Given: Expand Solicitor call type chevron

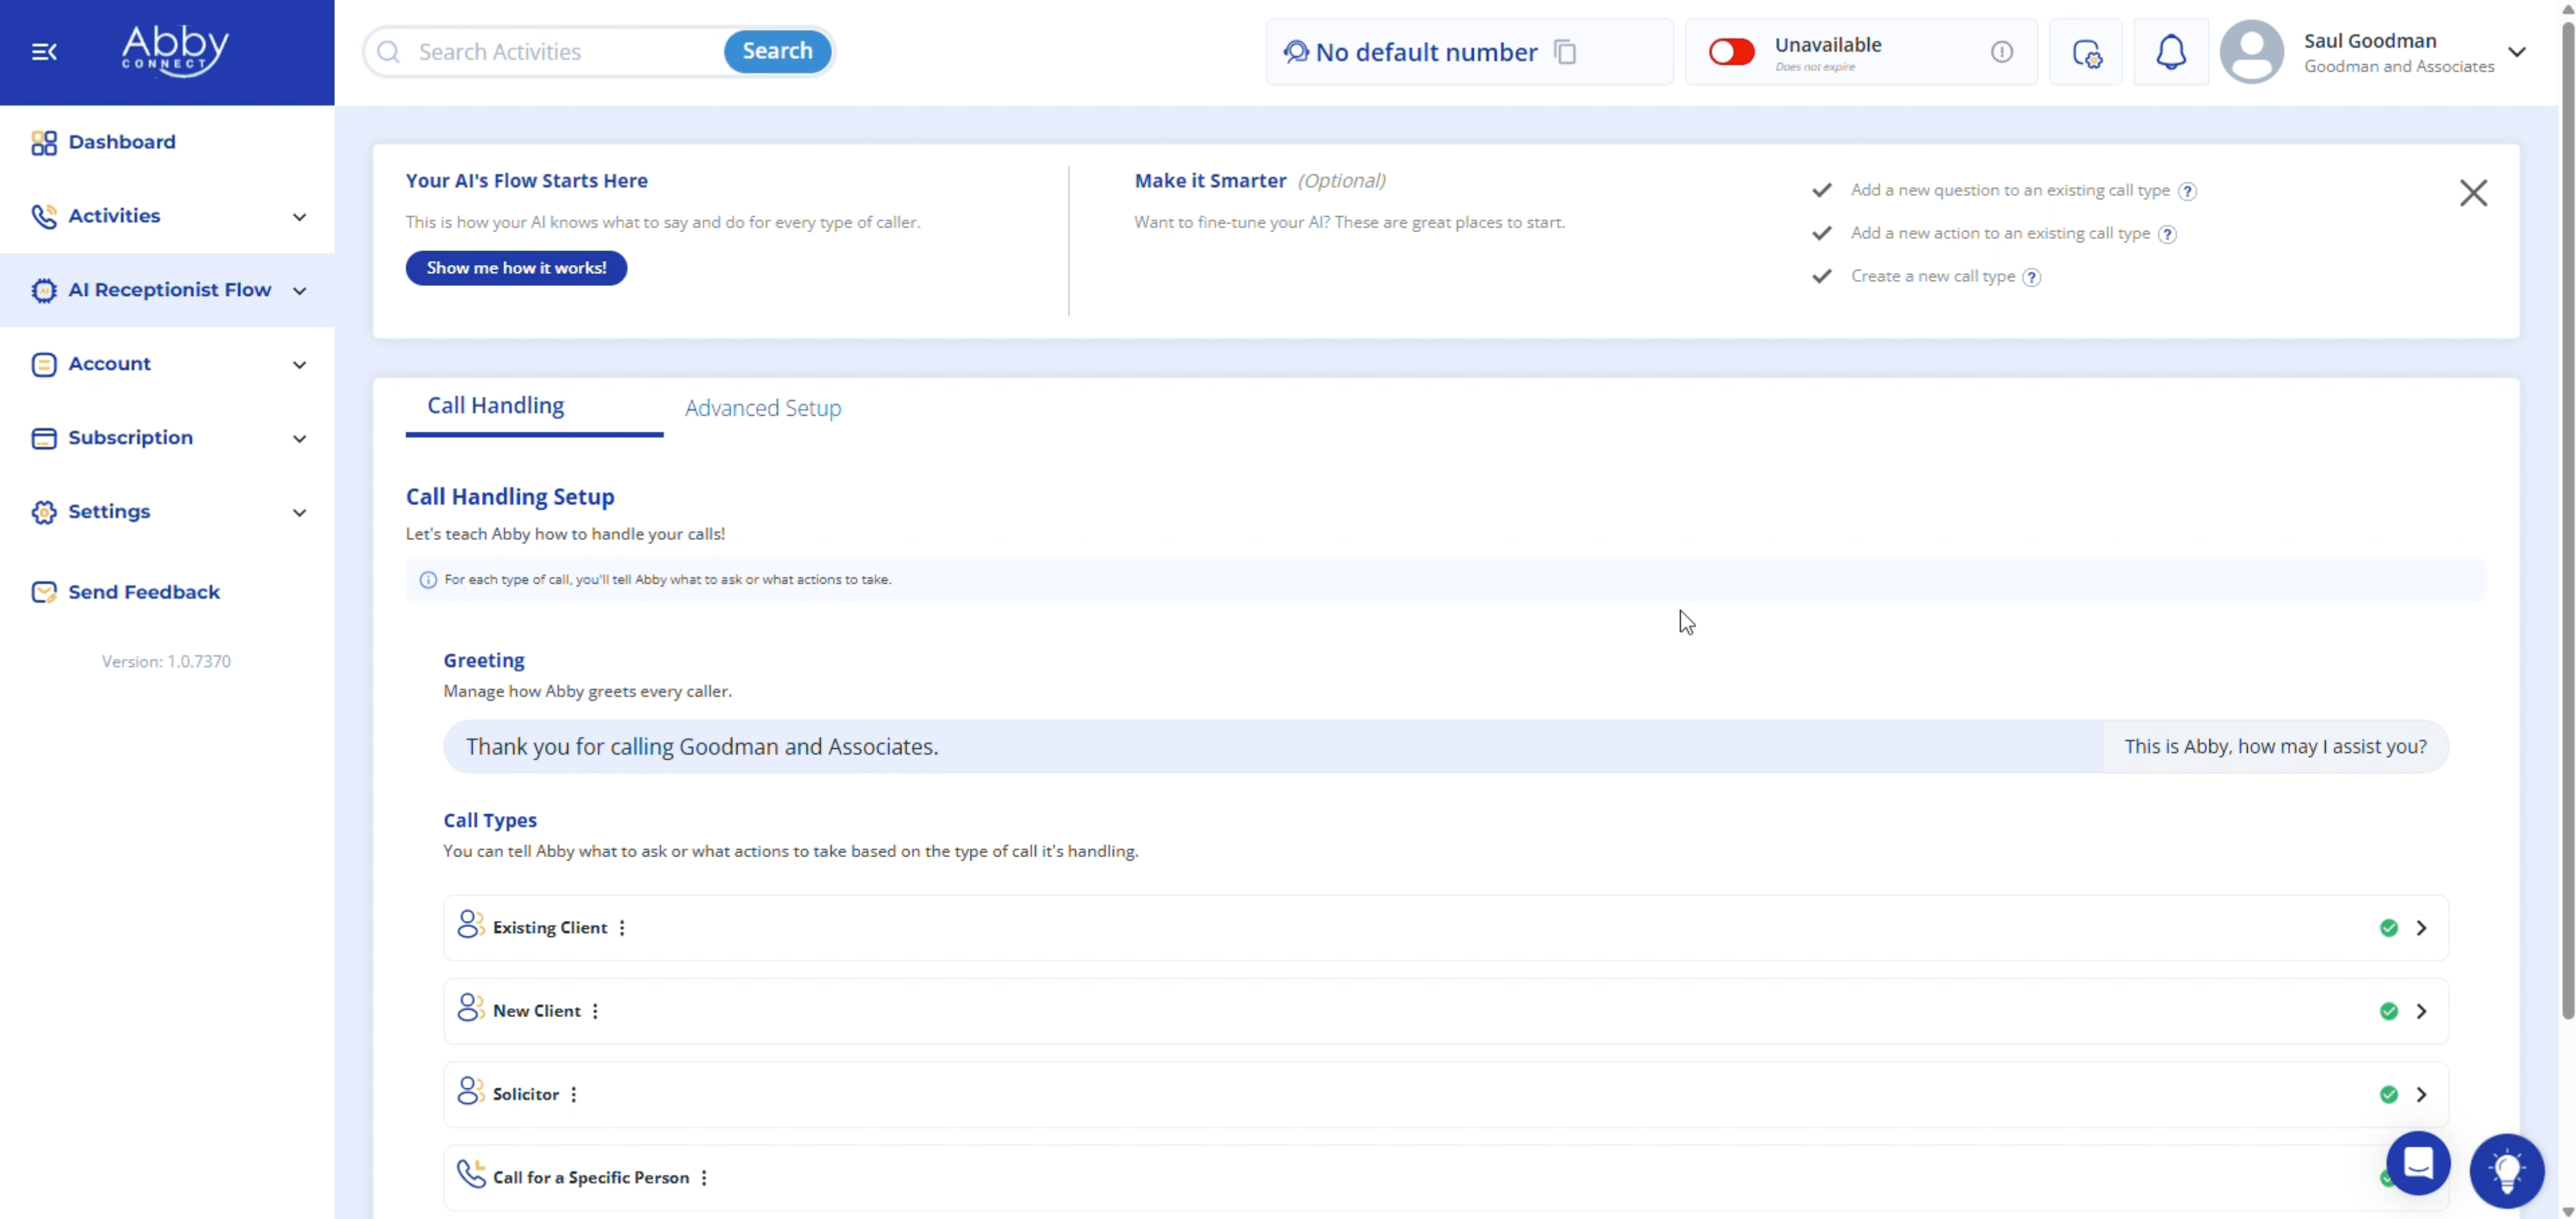Looking at the screenshot, I should tap(2421, 1094).
